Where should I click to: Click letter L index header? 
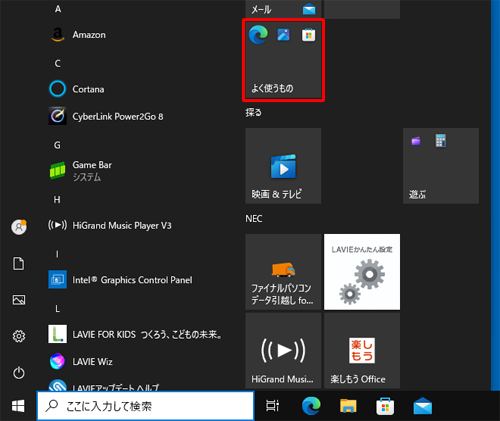click(x=57, y=309)
